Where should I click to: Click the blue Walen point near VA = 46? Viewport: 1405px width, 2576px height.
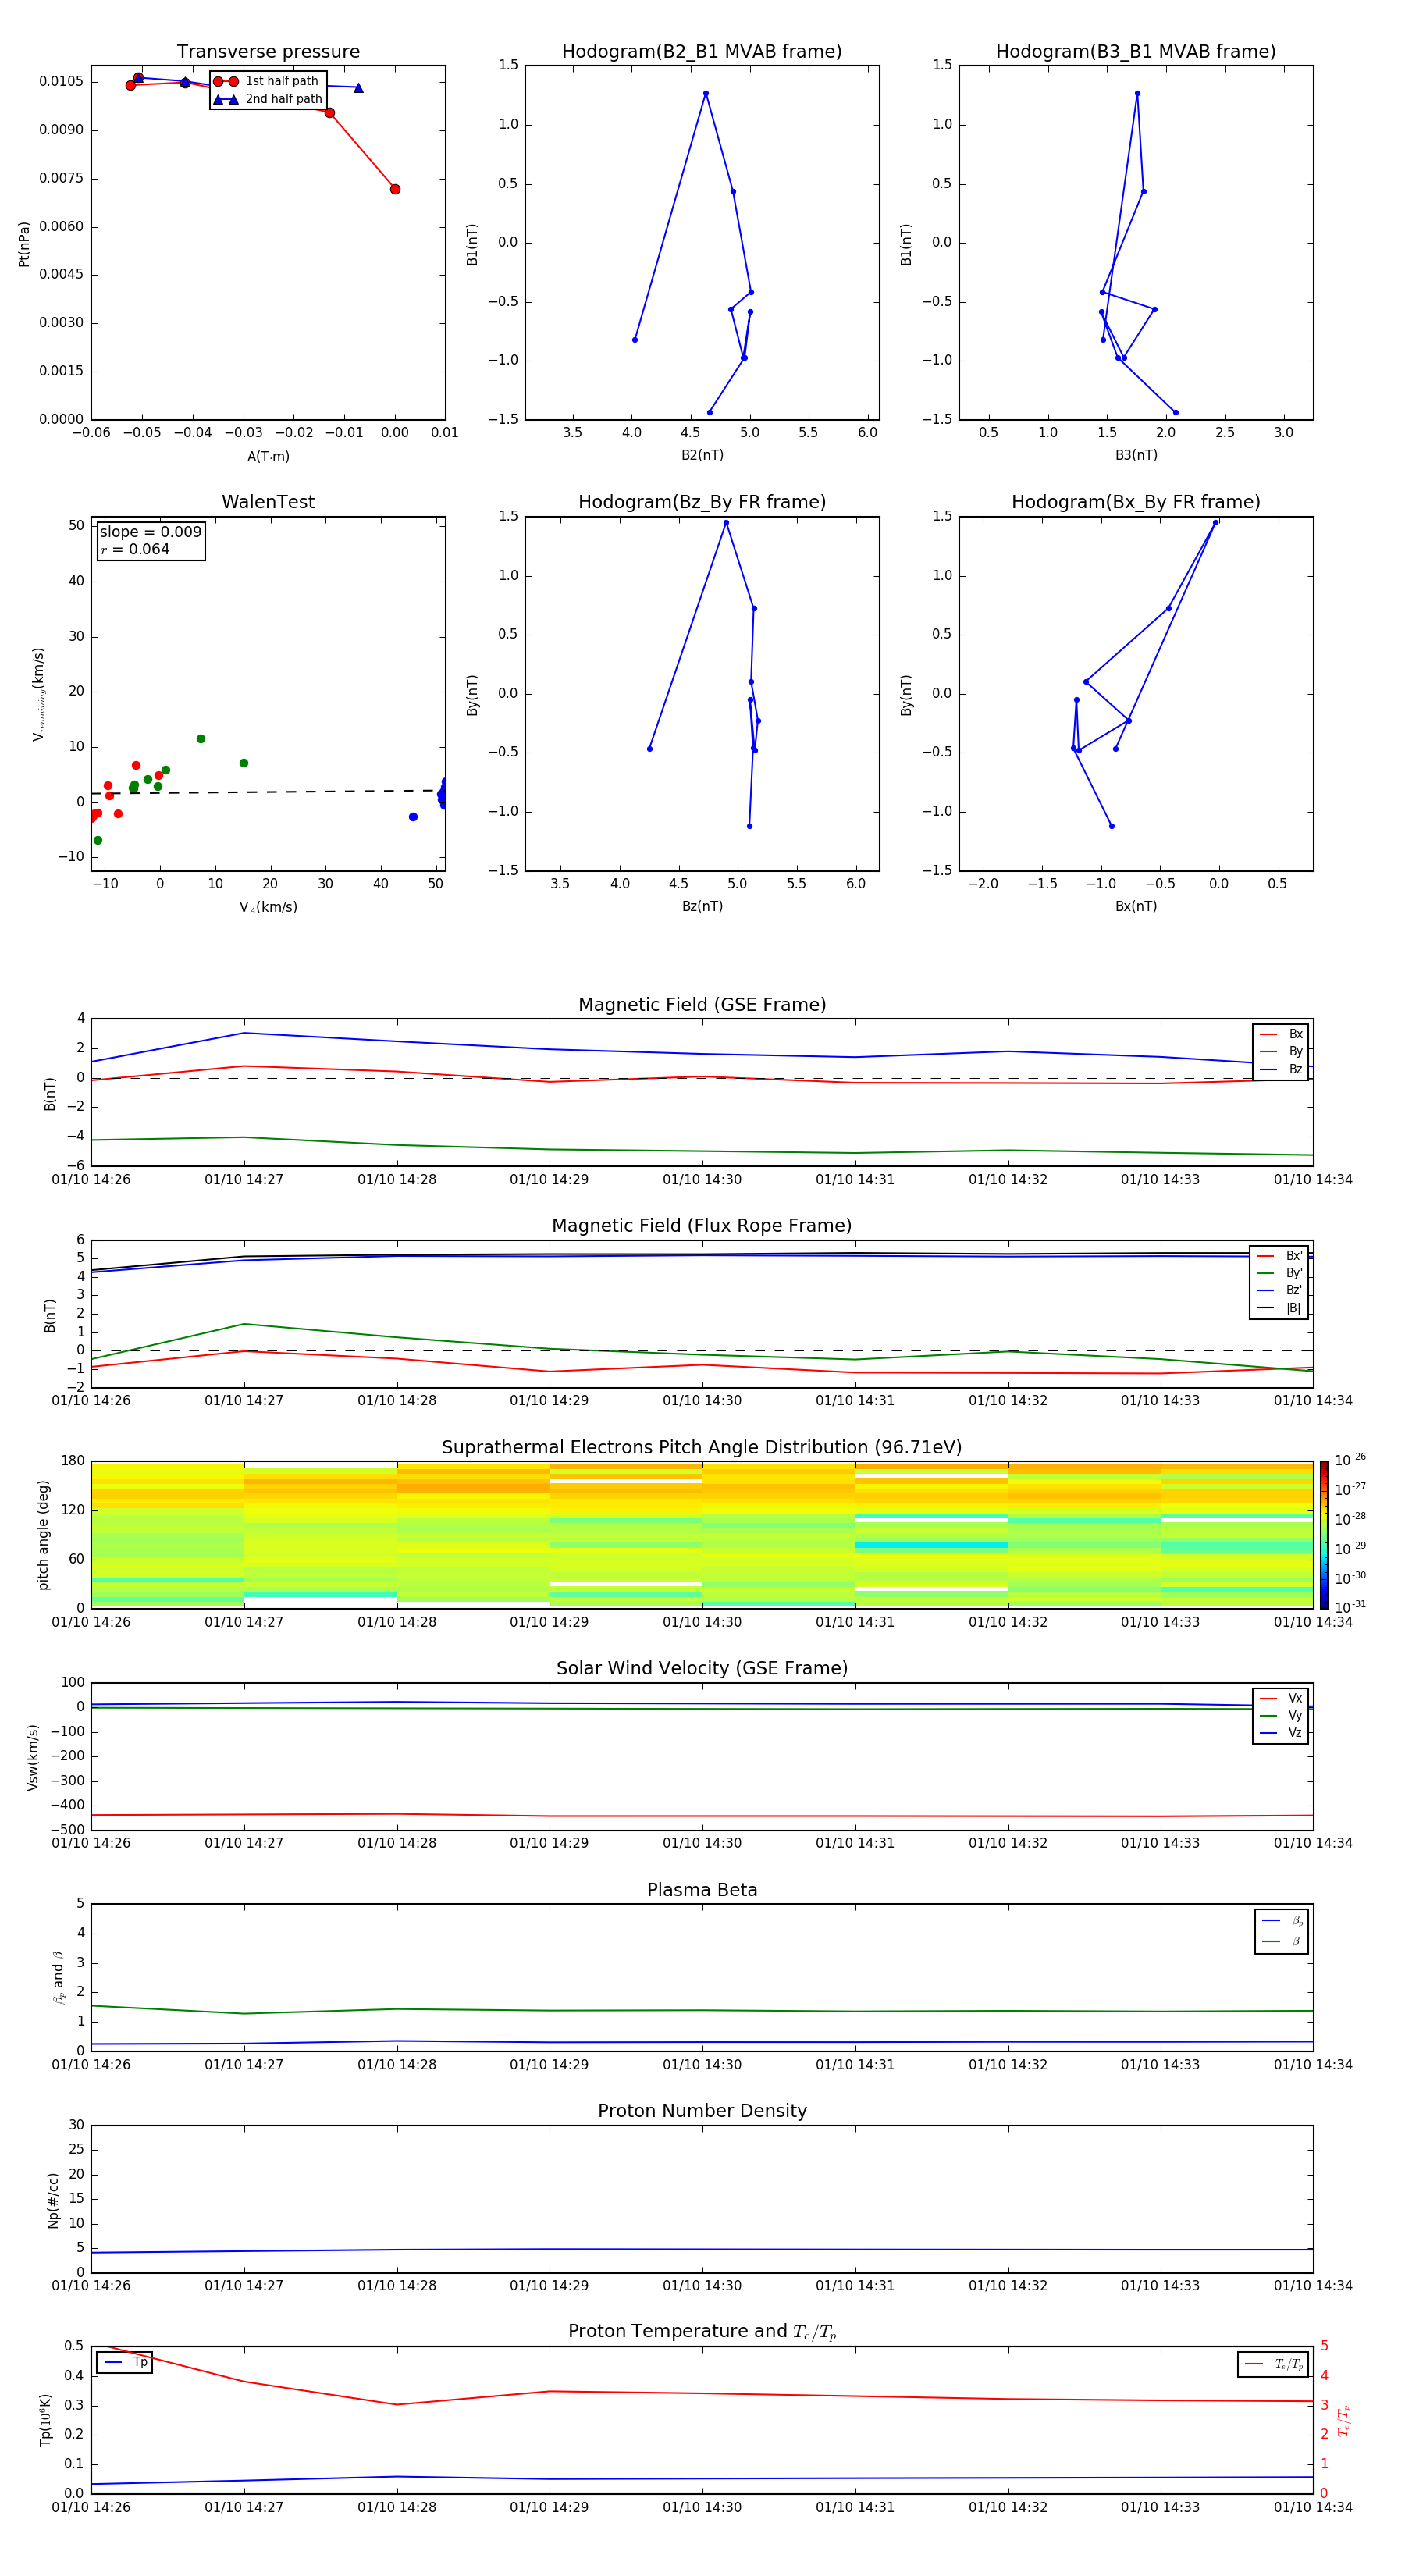413,817
